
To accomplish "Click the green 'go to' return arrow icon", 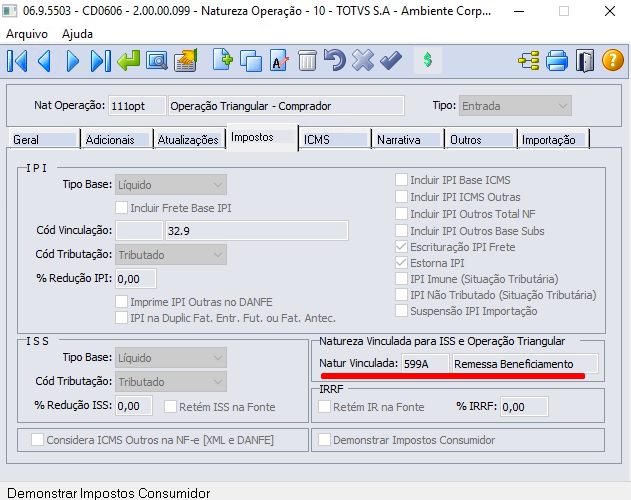I will [x=128, y=61].
